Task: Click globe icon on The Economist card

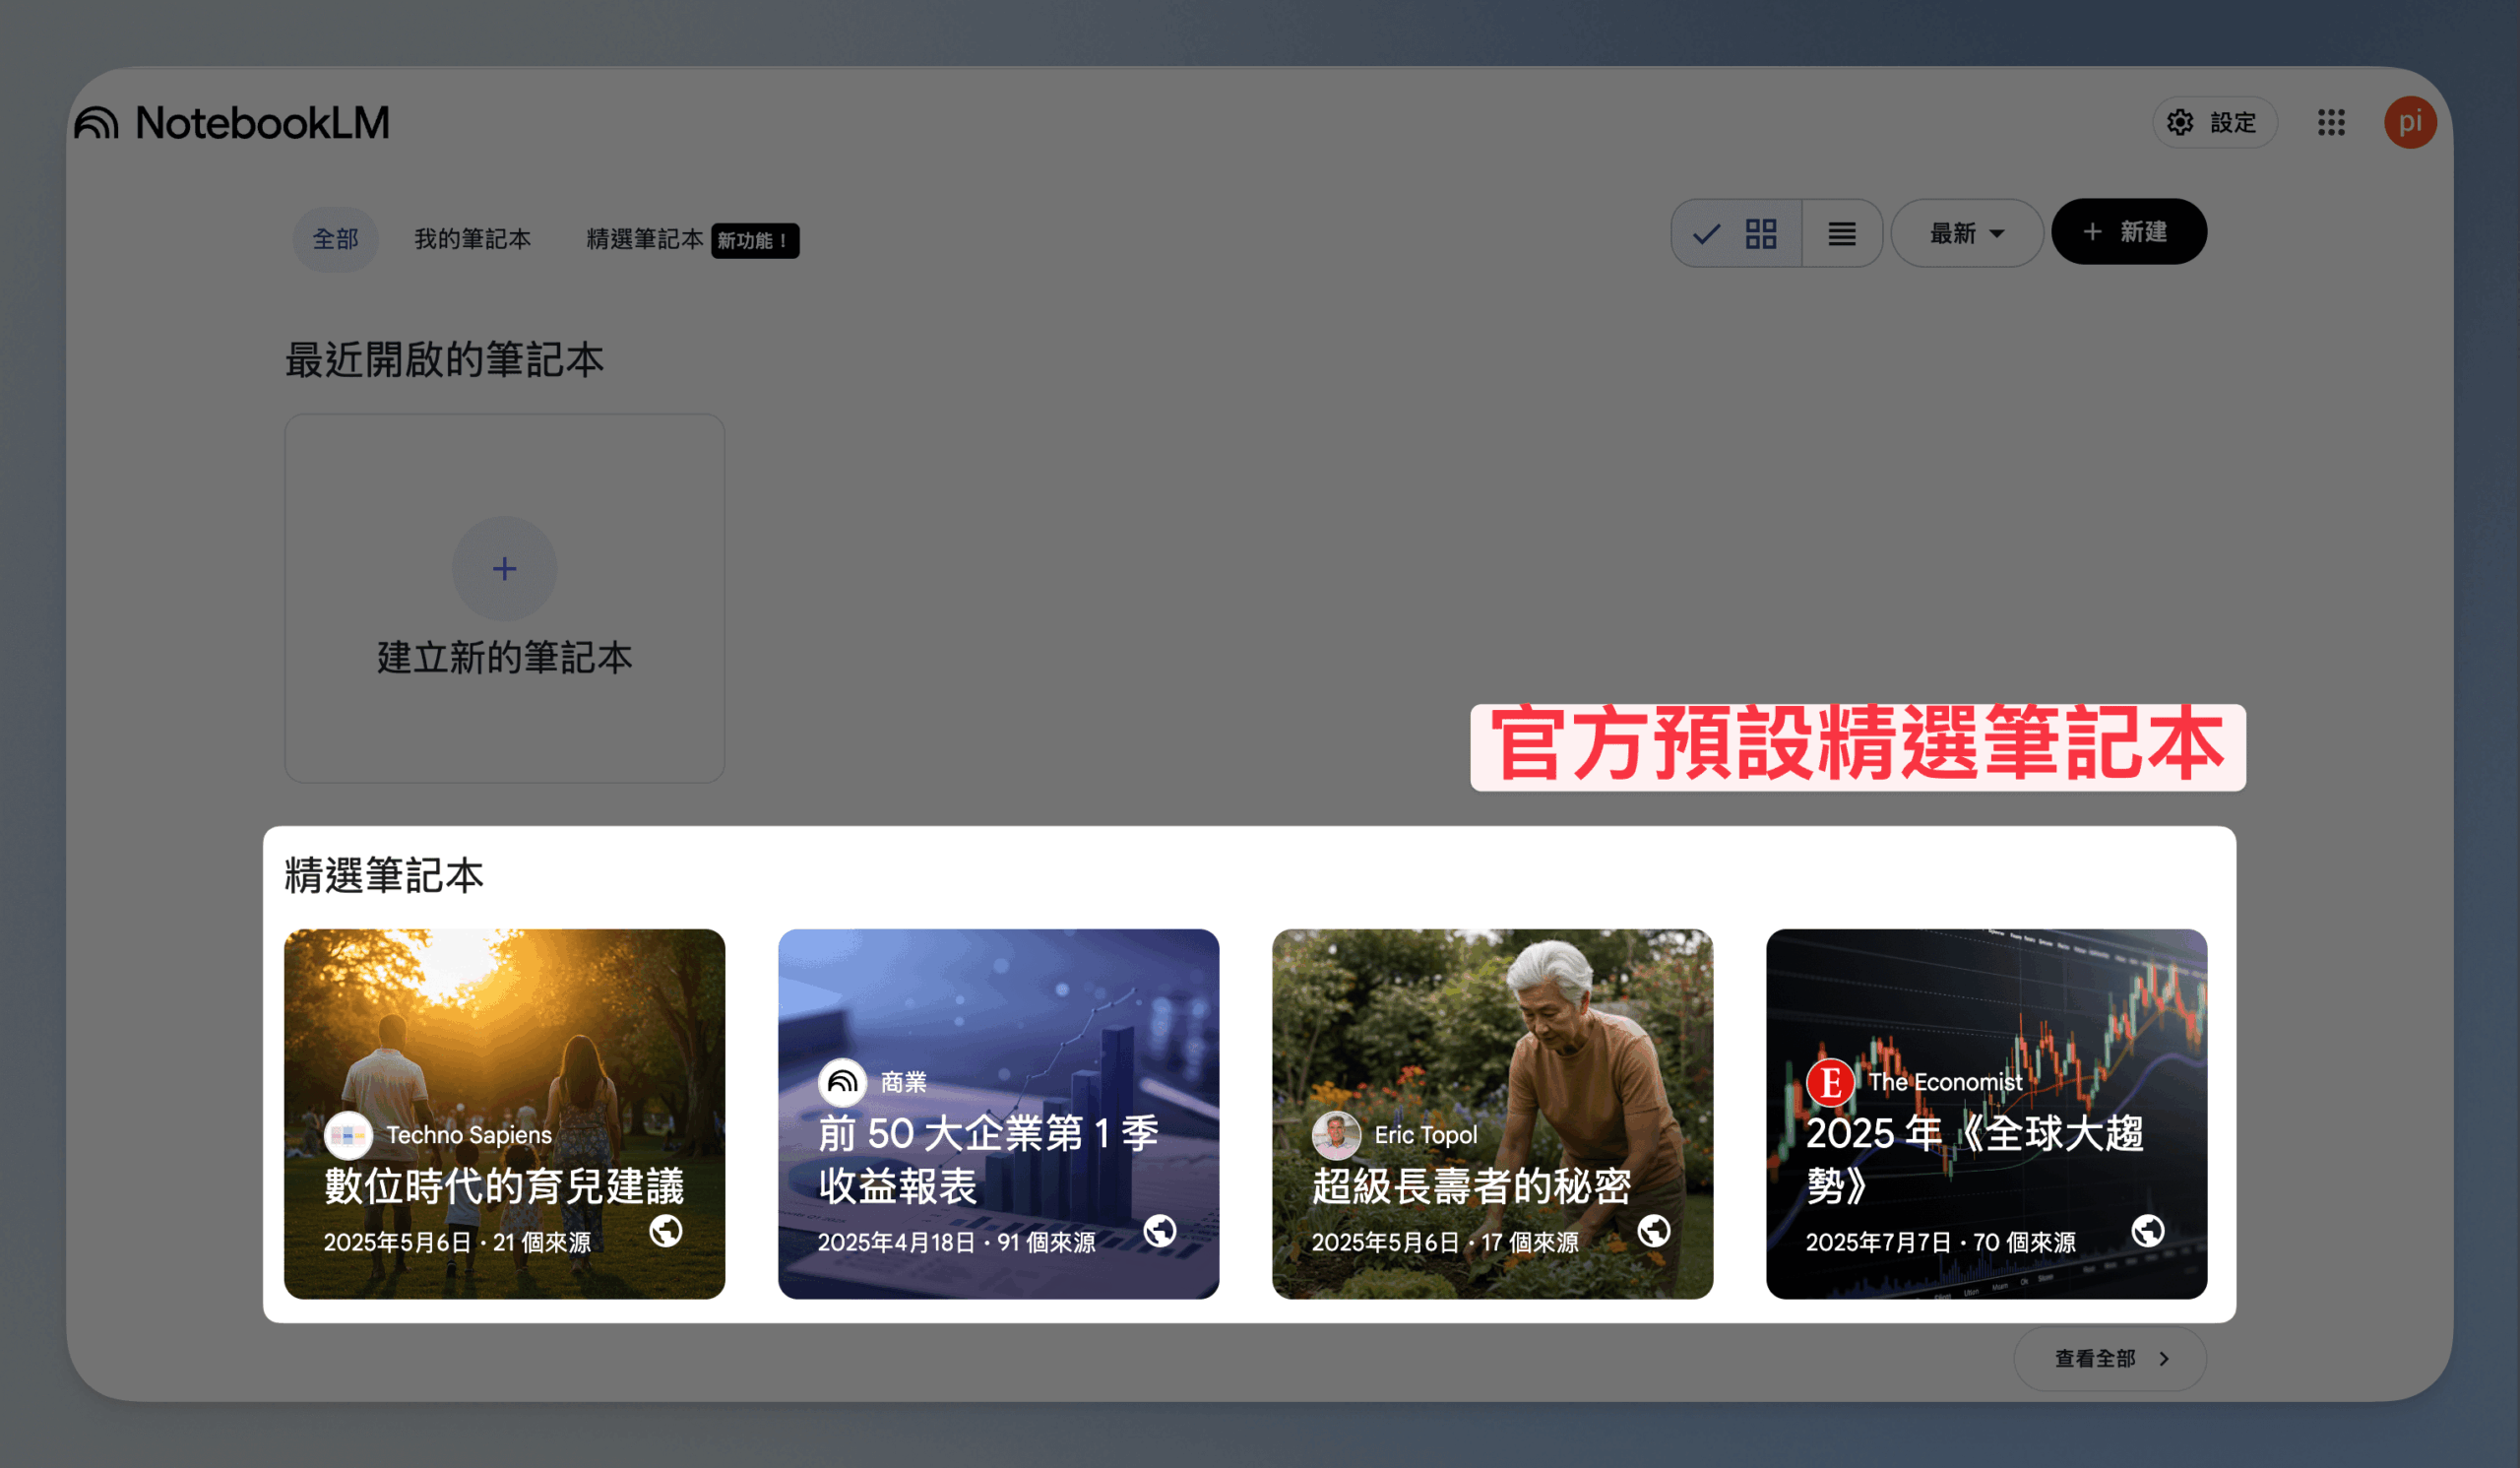Action: click(2148, 1231)
